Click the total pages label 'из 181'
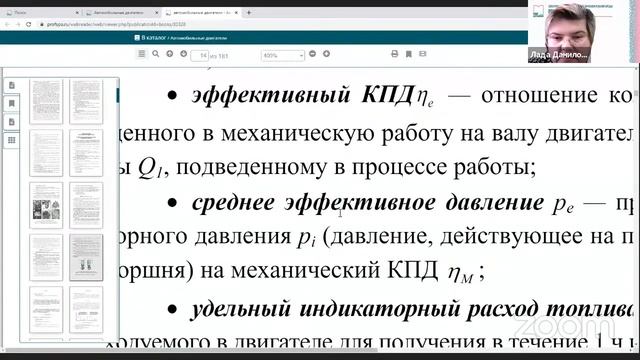 [219, 56]
